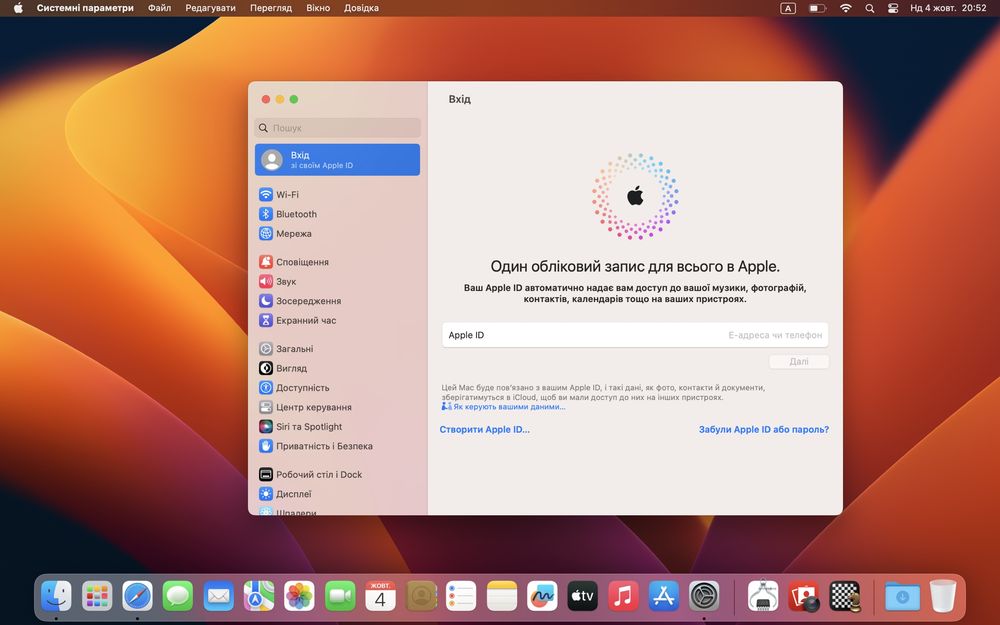Open the Apple menu
The width and height of the screenshot is (1000, 625).
coord(18,8)
